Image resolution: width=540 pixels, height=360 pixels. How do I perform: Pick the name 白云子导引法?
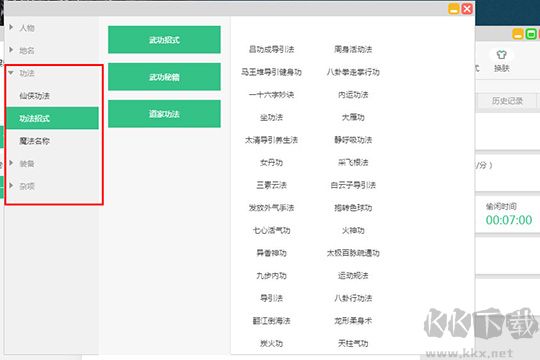353,185
